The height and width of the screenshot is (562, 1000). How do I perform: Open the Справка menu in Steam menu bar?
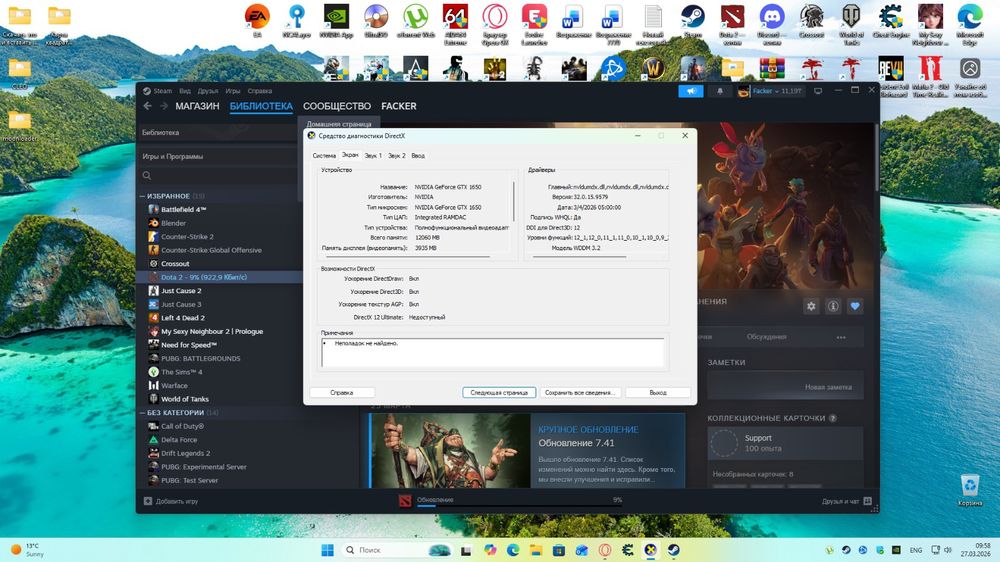tap(260, 91)
